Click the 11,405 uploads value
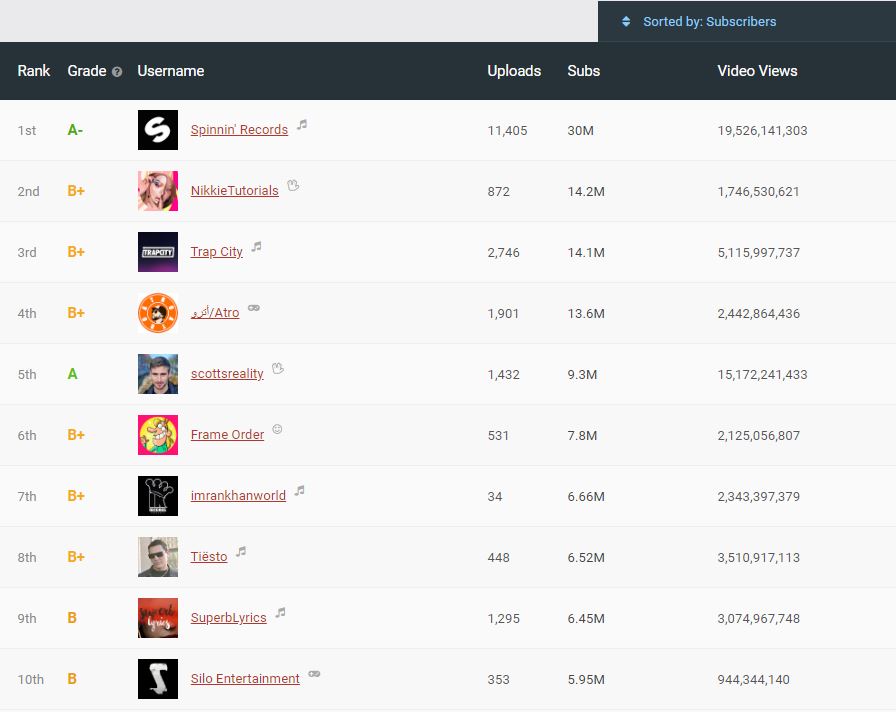This screenshot has height=712, width=896. (x=507, y=131)
